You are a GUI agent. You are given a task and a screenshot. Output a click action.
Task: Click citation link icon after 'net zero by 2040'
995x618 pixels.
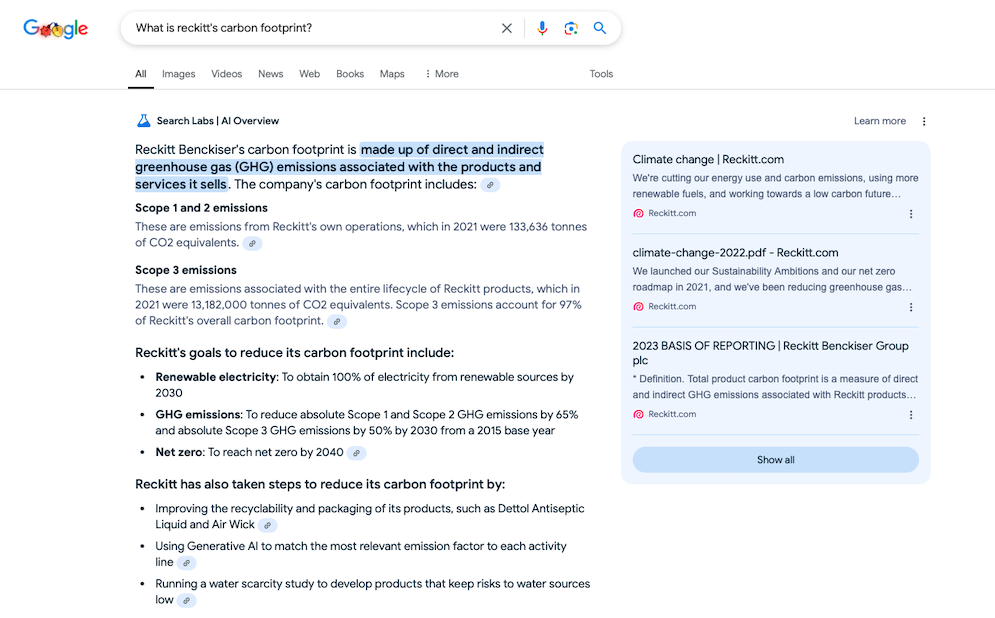tap(357, 453)
